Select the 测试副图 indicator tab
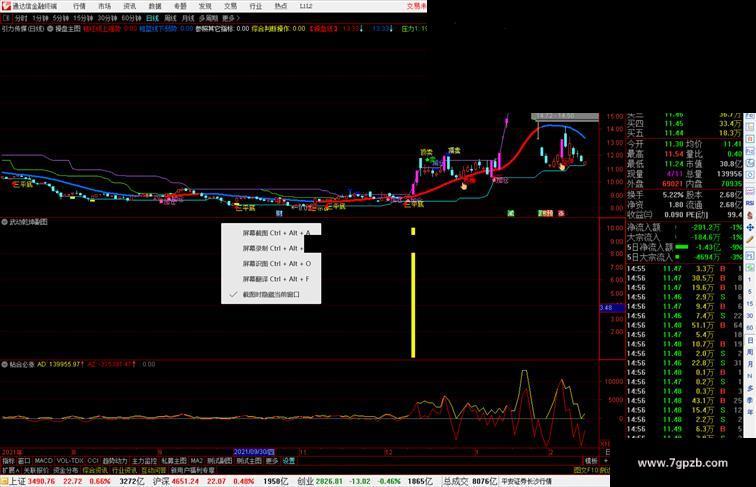Screen dimensions: 756x487 tap(219, 461)
